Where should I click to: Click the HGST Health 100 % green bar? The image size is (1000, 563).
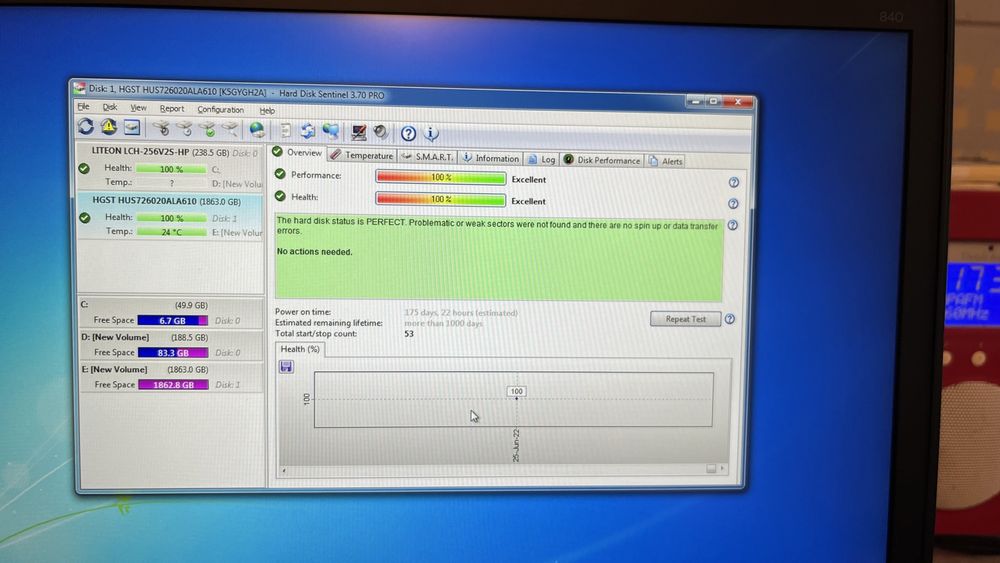pos(172,218)
